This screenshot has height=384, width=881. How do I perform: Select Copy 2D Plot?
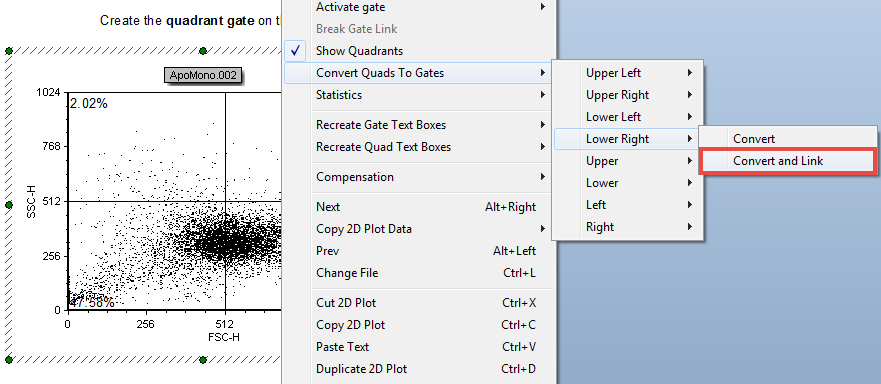click(x=419, y=325)
